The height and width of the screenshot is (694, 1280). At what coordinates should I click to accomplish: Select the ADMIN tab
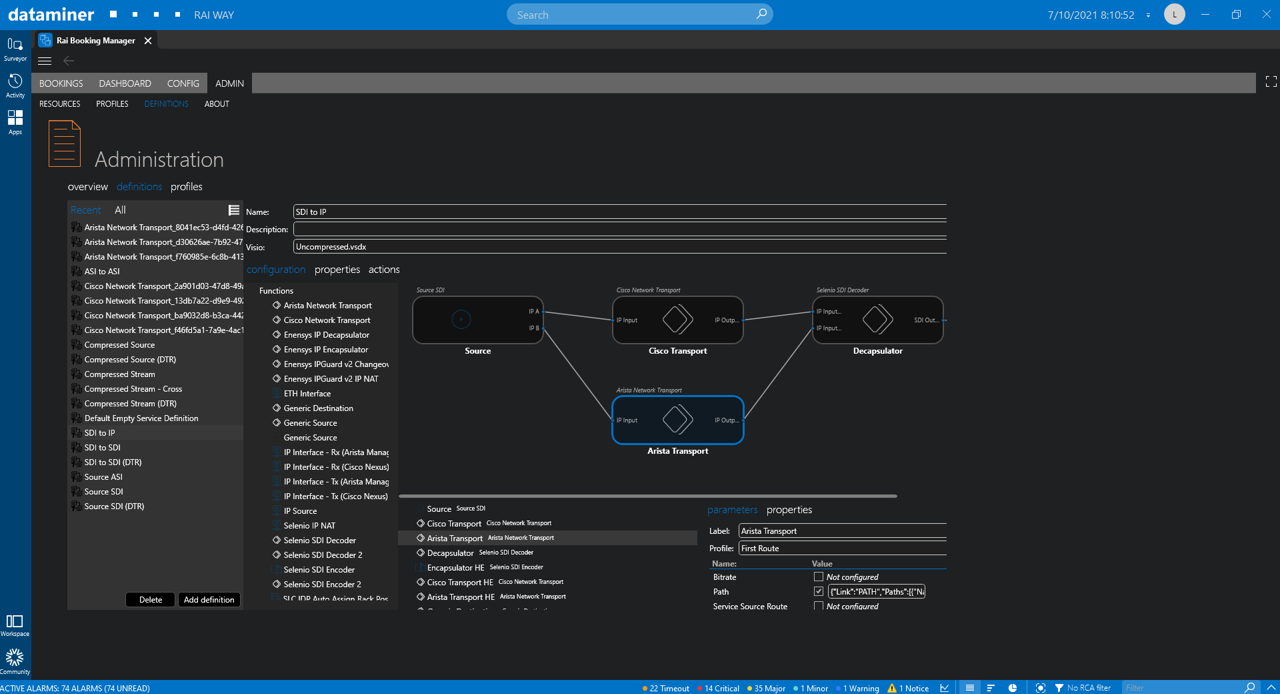point(229,83)
